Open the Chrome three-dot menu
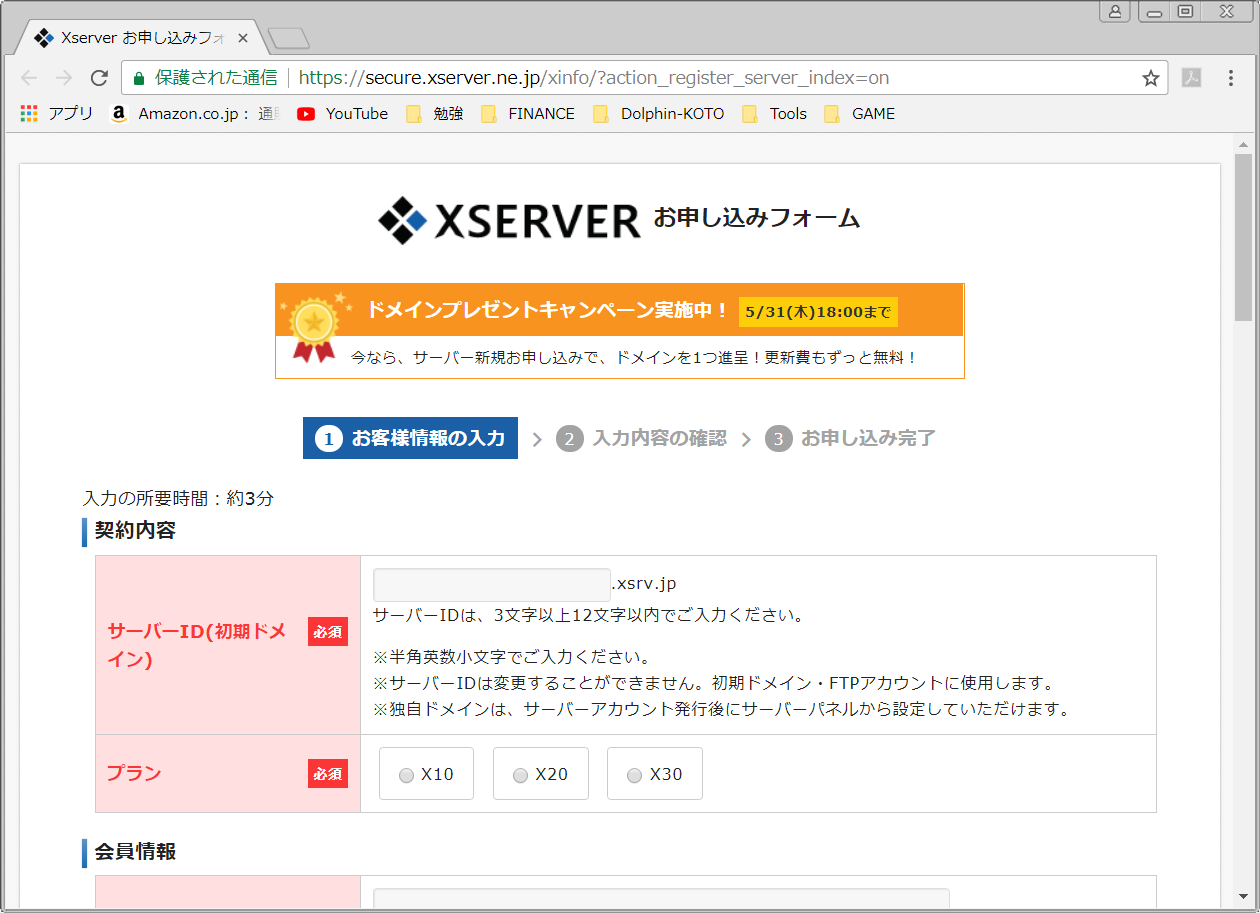 click(x=1231, y=78)
